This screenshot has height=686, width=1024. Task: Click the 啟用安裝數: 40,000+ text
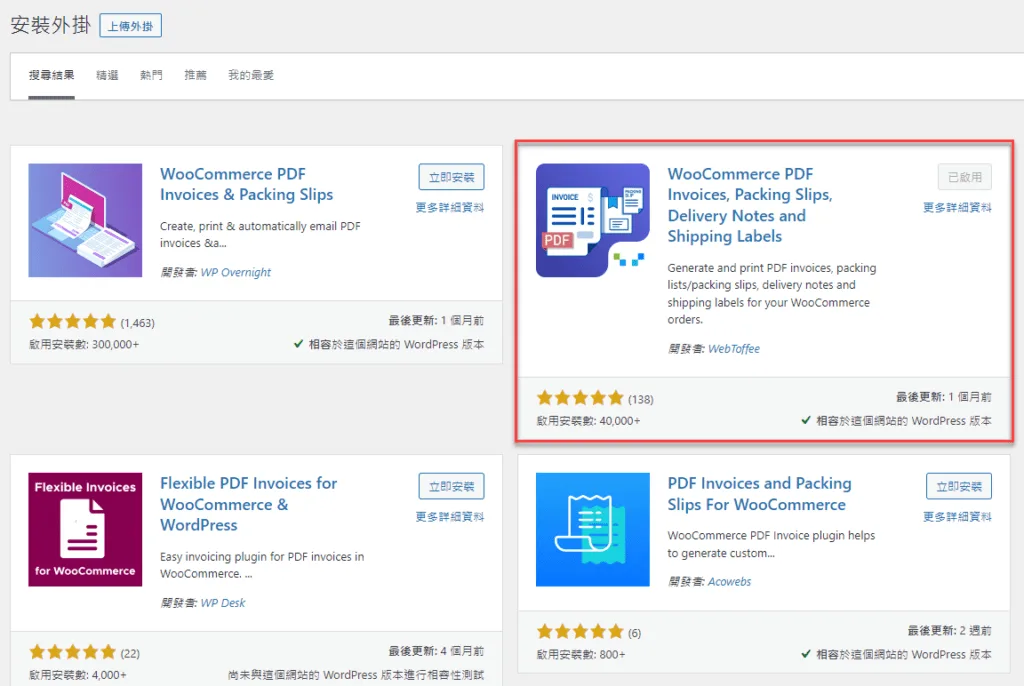[x=588, y=421]
